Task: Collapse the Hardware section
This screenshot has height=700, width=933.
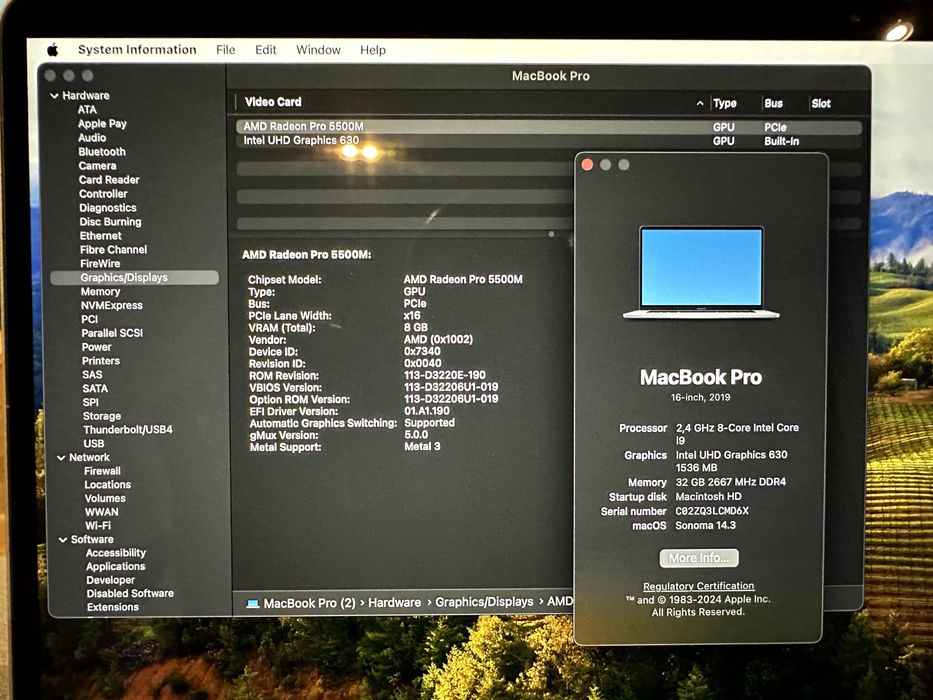Action: click(54, 96)
